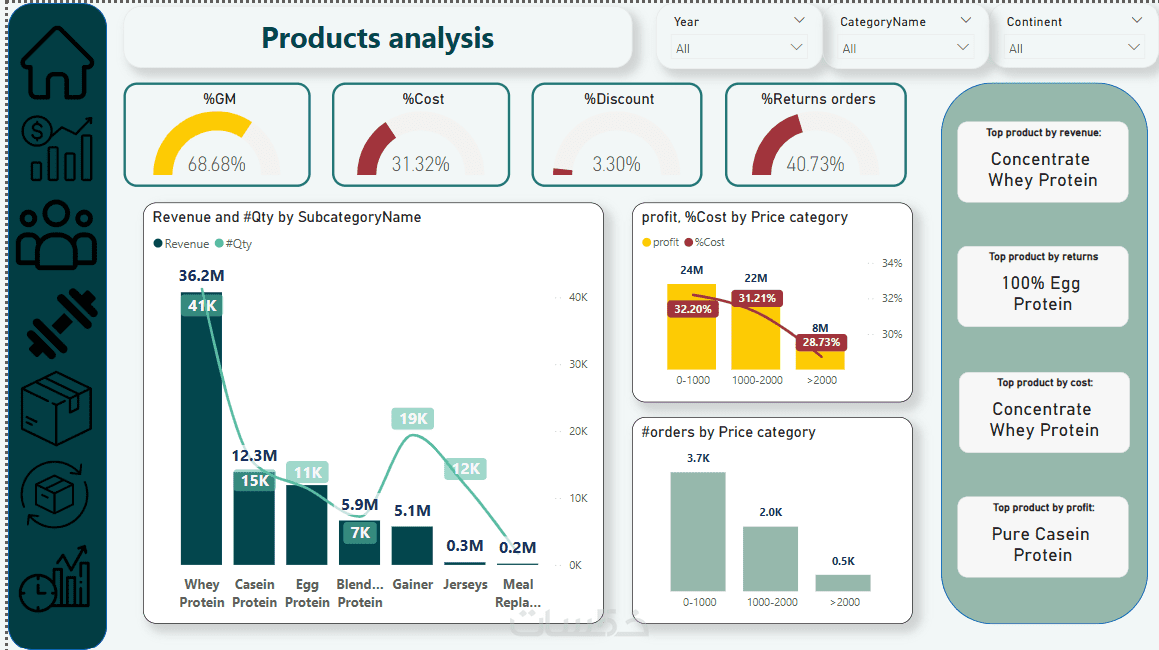
Task: Open the returns box with arrows icon
Action: pyautogui.click(x=57, y=493)
